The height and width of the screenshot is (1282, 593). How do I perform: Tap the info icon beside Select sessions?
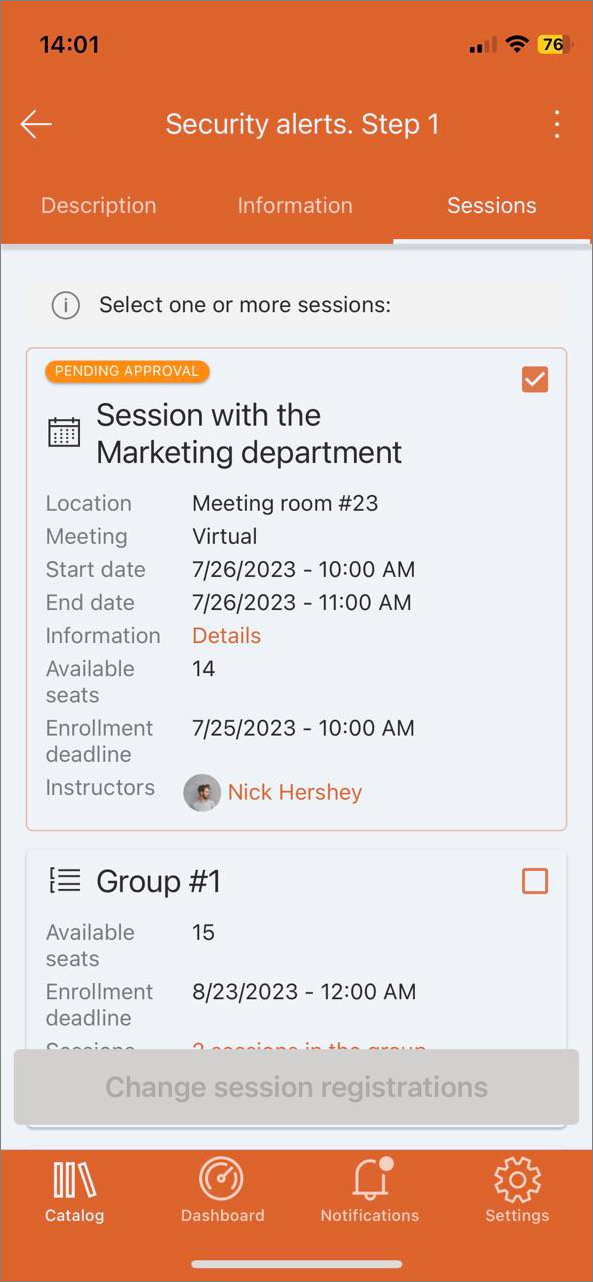(66, 305)
